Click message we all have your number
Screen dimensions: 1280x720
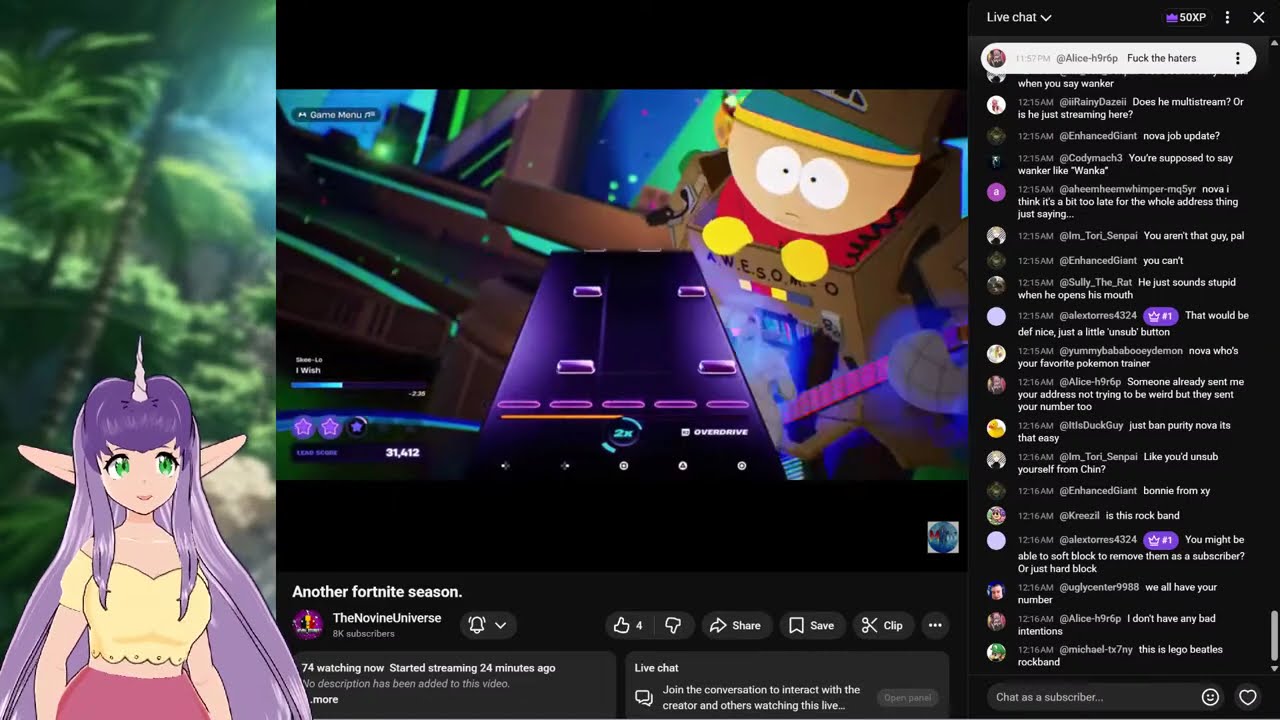pyautogui.click(x=1117, y=594)
